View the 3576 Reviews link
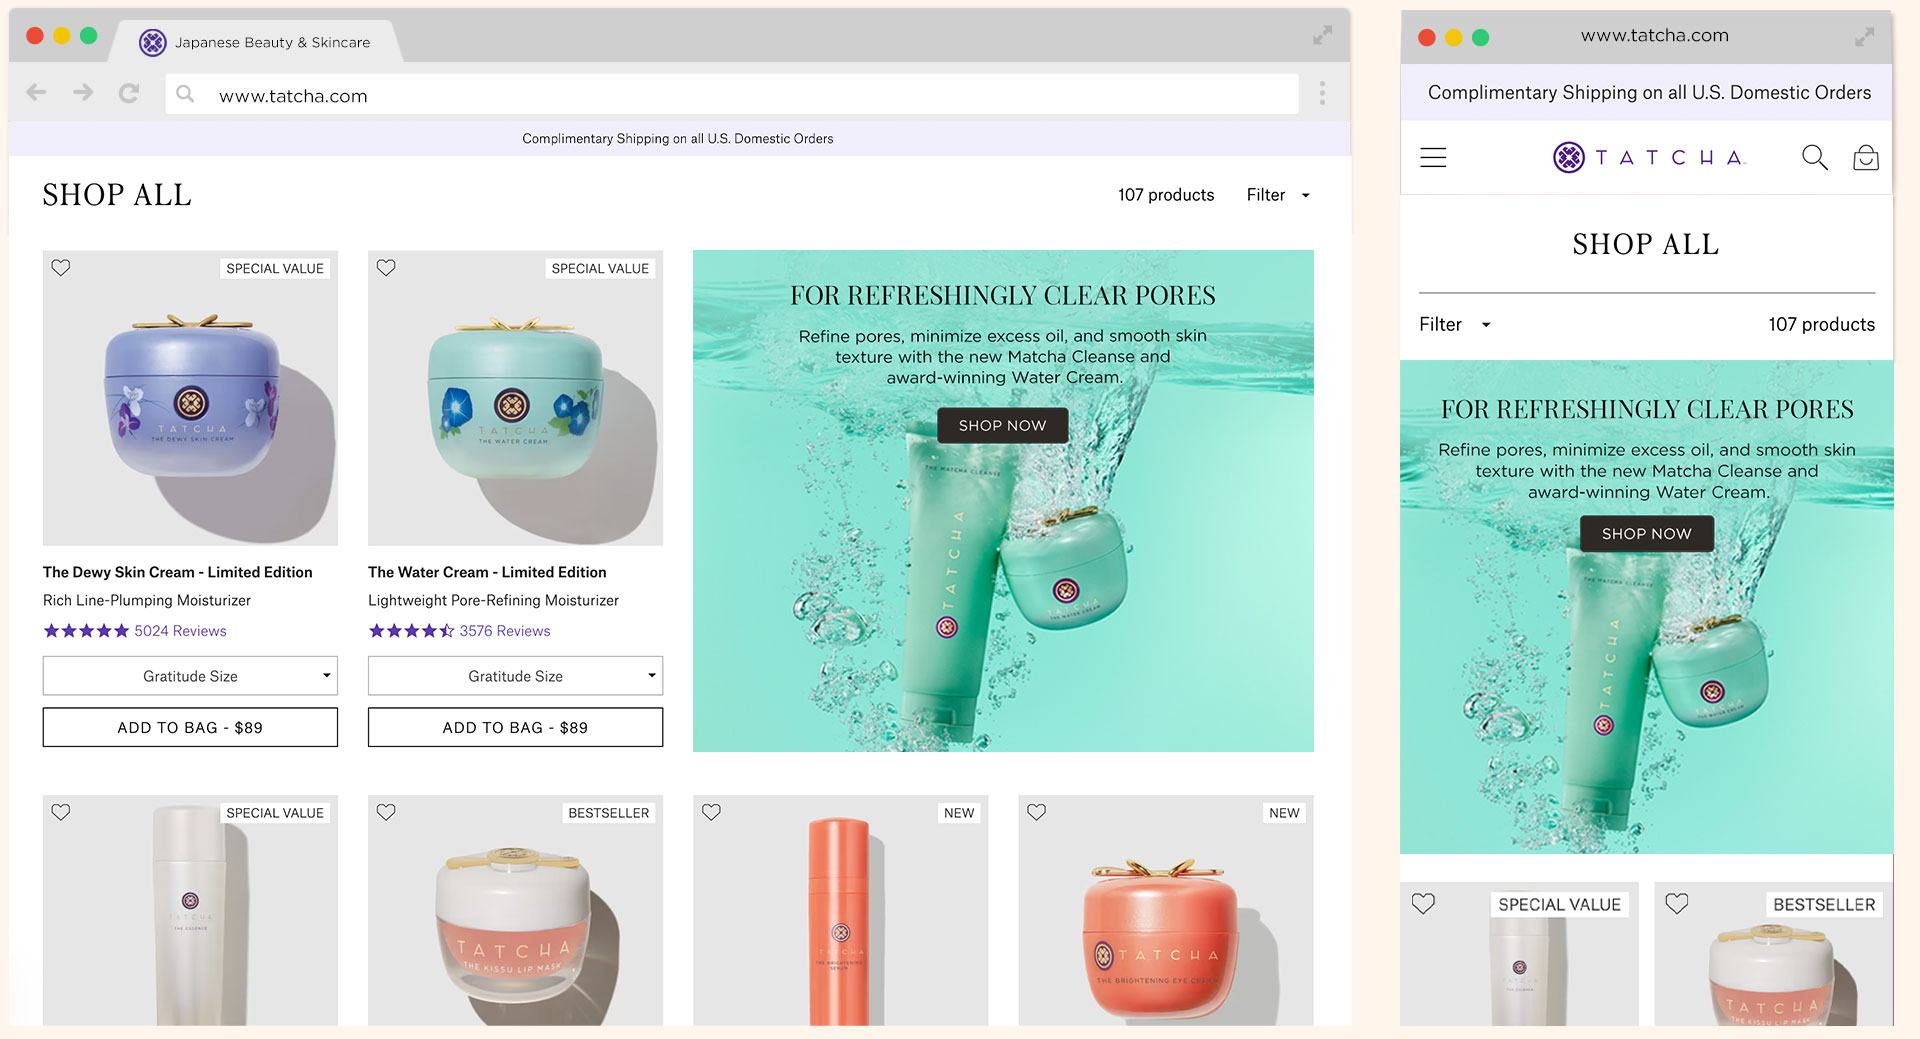The height and width of the screenshot is (1039, 1920). (505, 631)
